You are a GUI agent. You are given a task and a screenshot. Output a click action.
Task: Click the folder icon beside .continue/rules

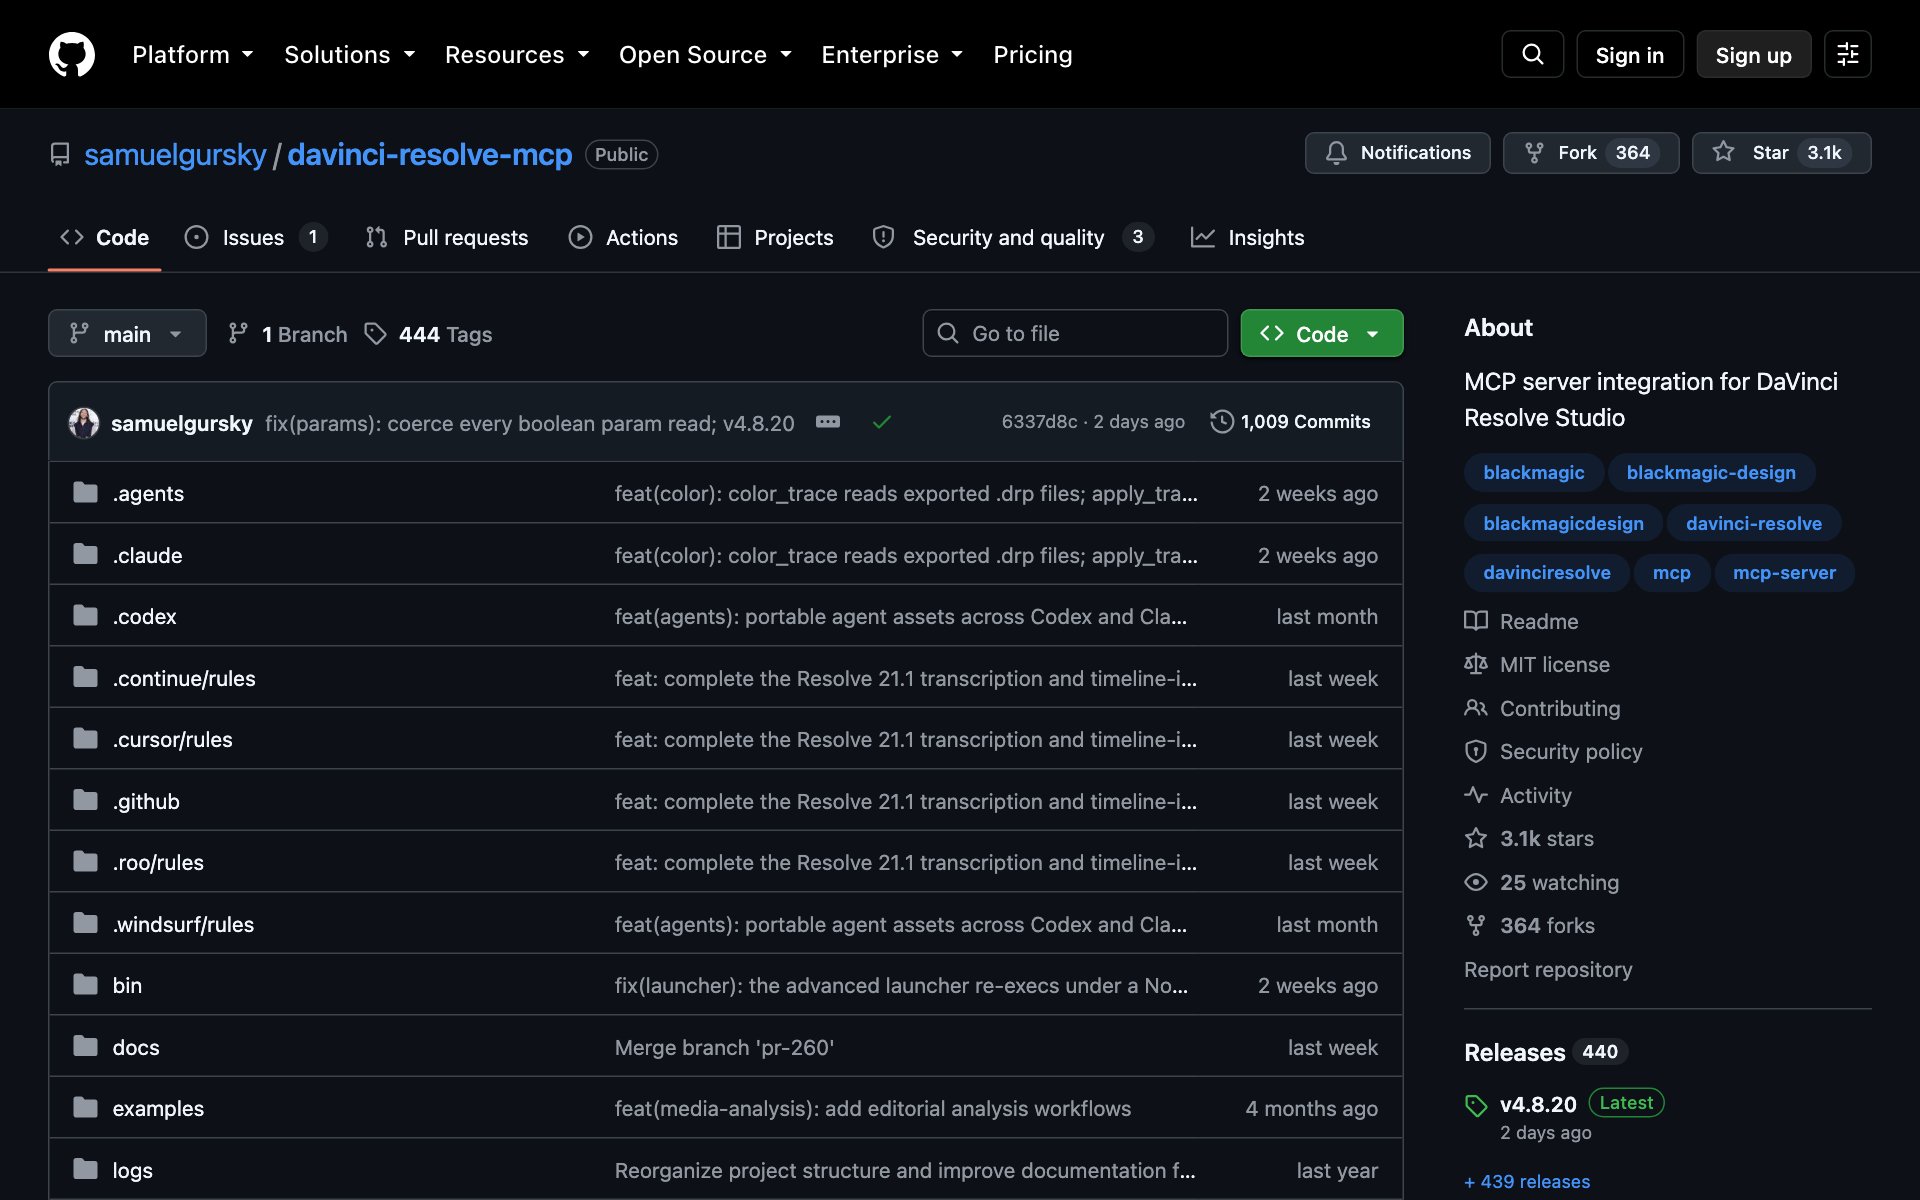[x=86, y=677]
